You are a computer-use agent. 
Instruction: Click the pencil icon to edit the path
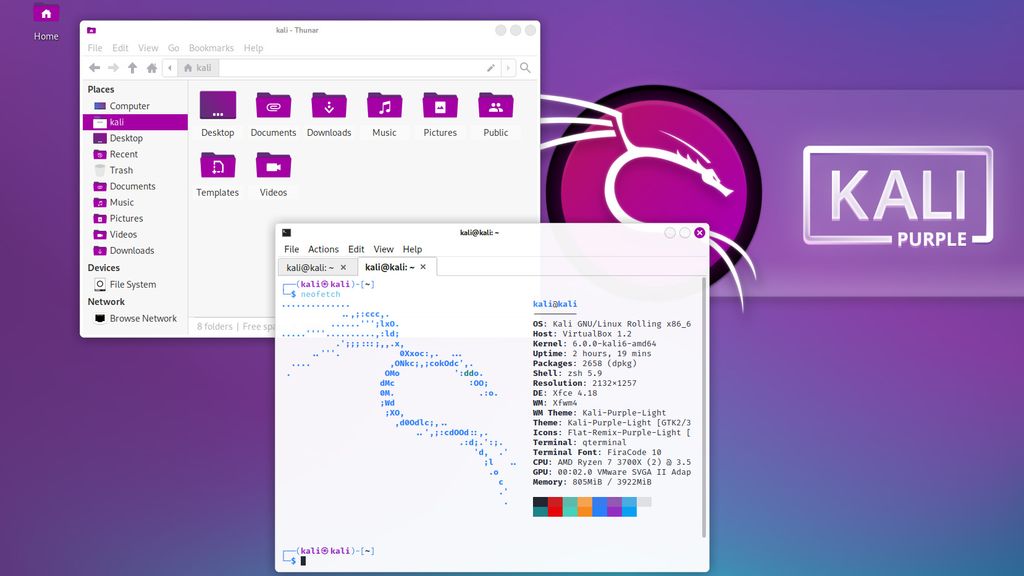tap(489, 68)
